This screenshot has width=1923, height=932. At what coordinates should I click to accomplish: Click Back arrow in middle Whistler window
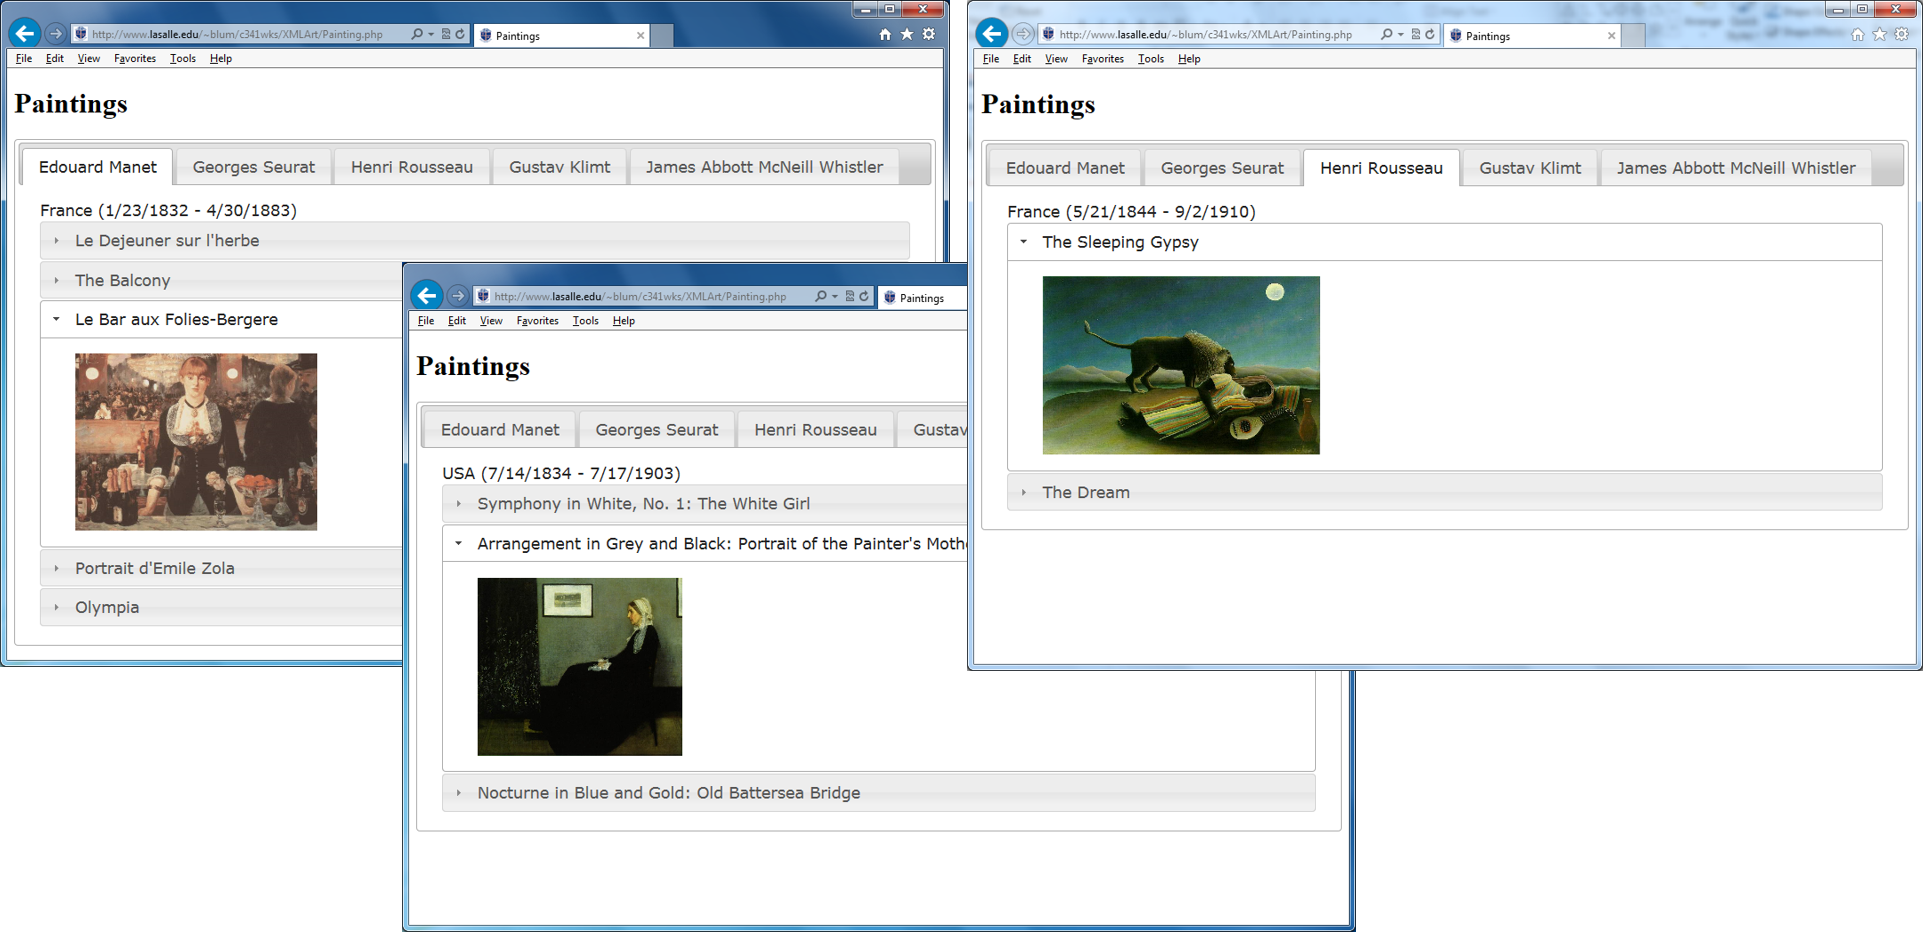[x=427, y=295]
